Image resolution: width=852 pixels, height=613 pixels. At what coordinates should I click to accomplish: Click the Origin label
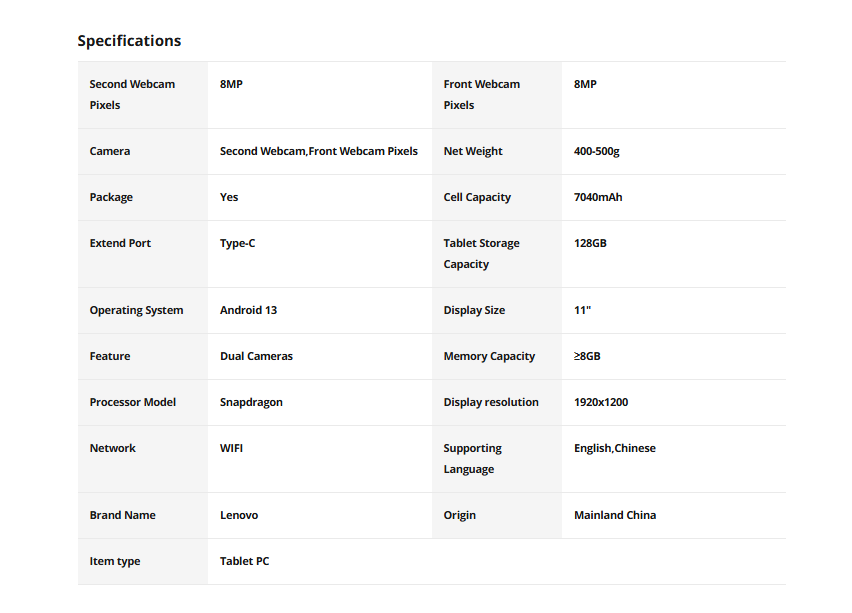[x=460, y=515]
